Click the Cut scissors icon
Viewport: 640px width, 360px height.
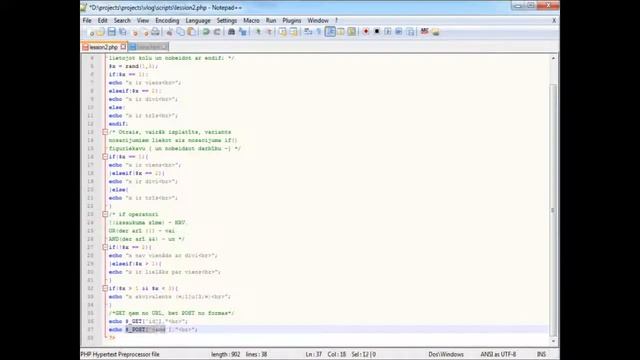(169, 32)
